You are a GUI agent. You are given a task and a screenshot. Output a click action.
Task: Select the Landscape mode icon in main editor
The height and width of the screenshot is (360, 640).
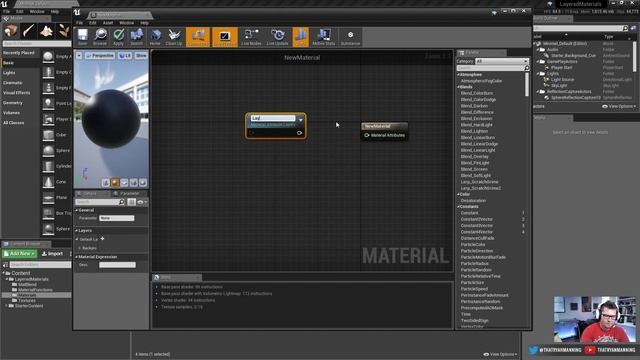tap(46, 31)
